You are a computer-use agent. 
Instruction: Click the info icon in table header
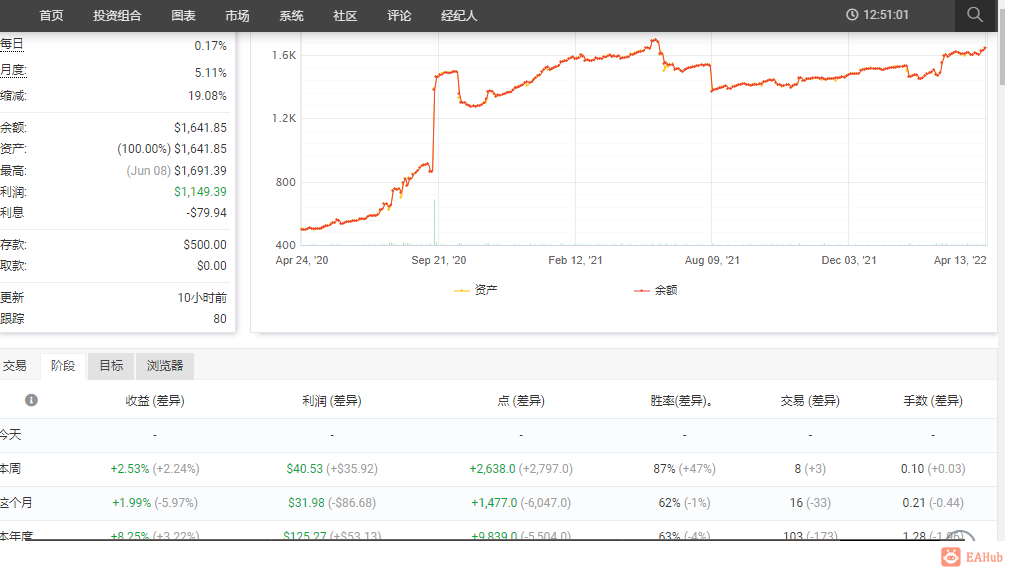coord(31,400)
